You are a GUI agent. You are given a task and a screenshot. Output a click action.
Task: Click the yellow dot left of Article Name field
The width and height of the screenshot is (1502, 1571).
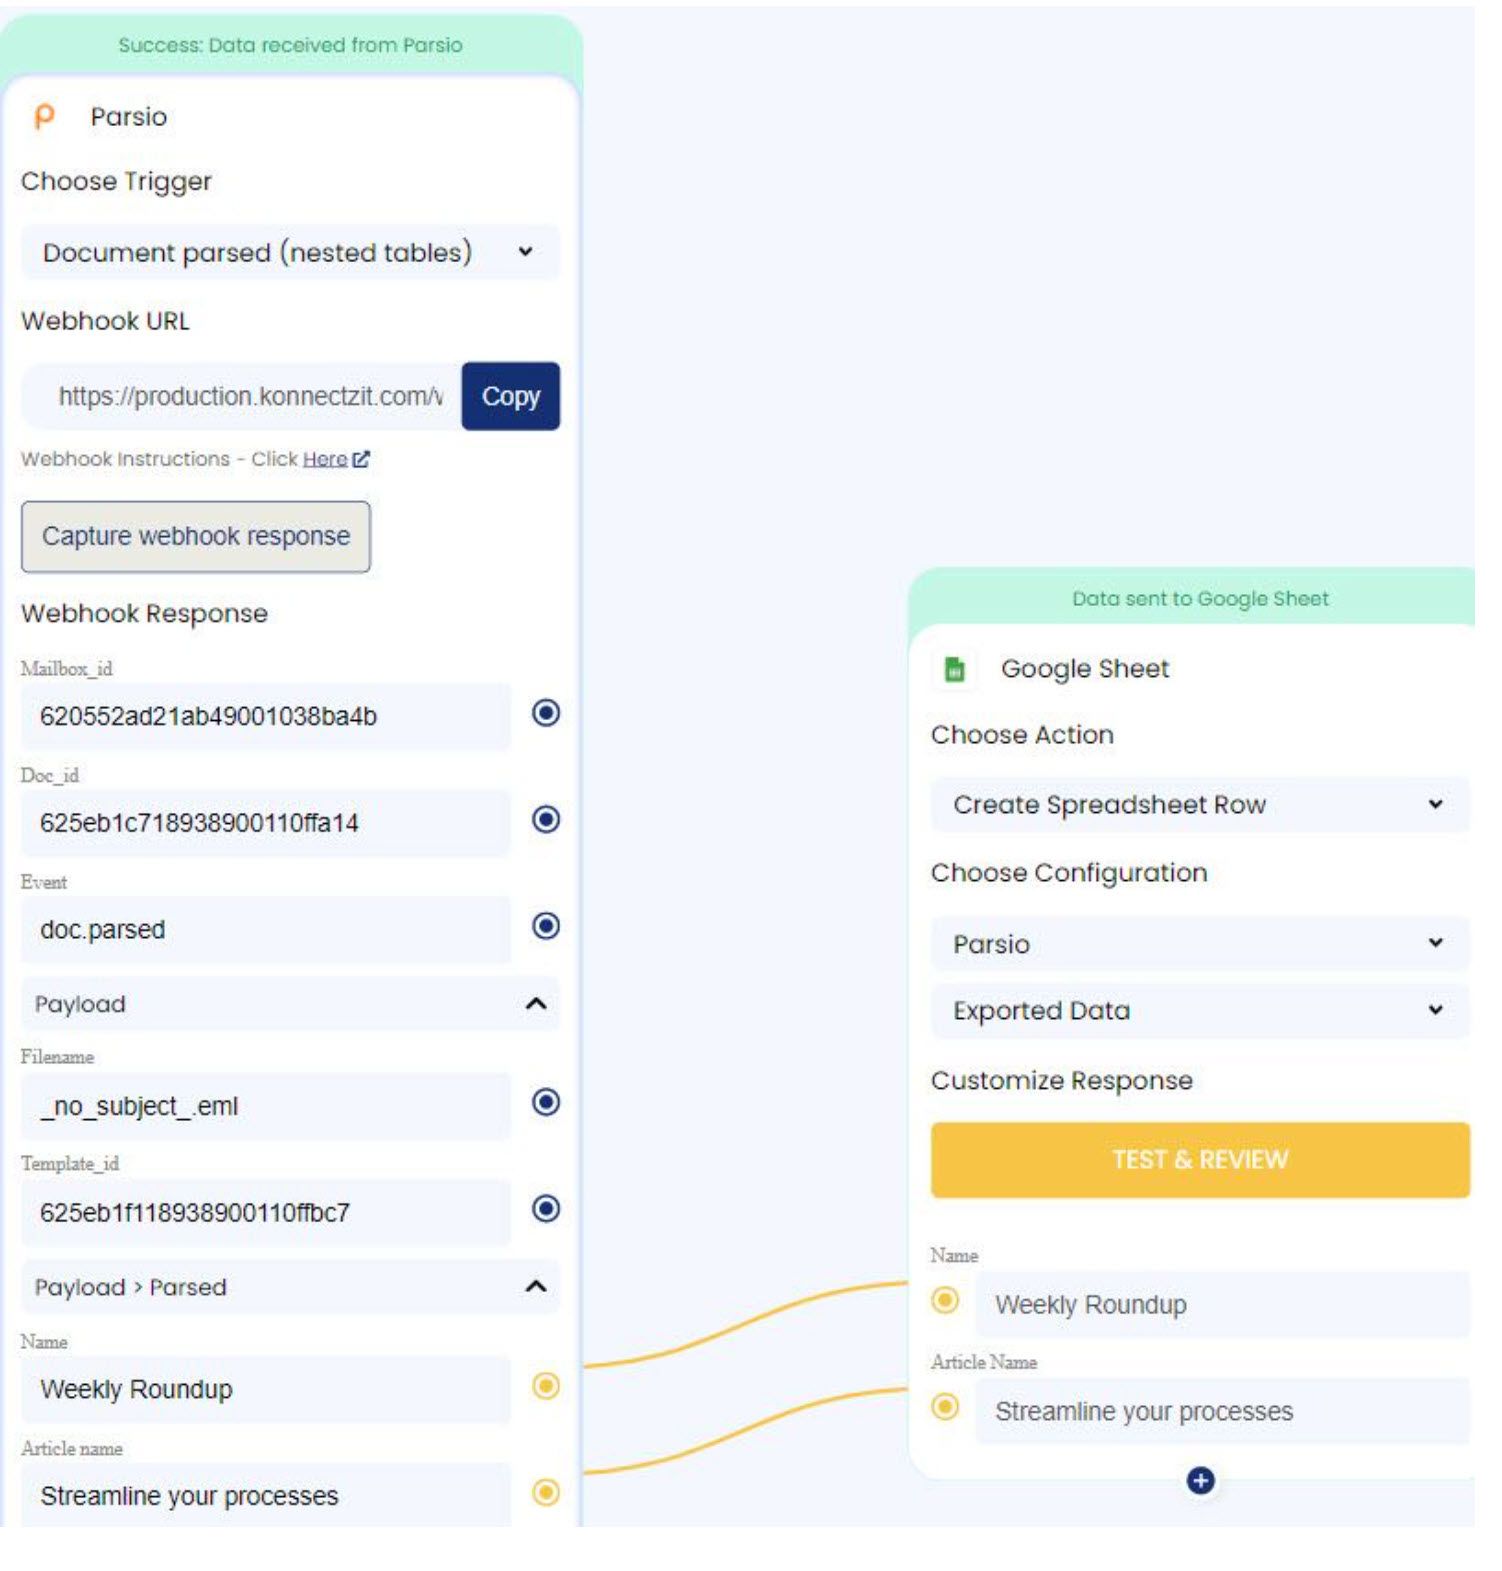pyautogui.click(x=945, y=1407)
